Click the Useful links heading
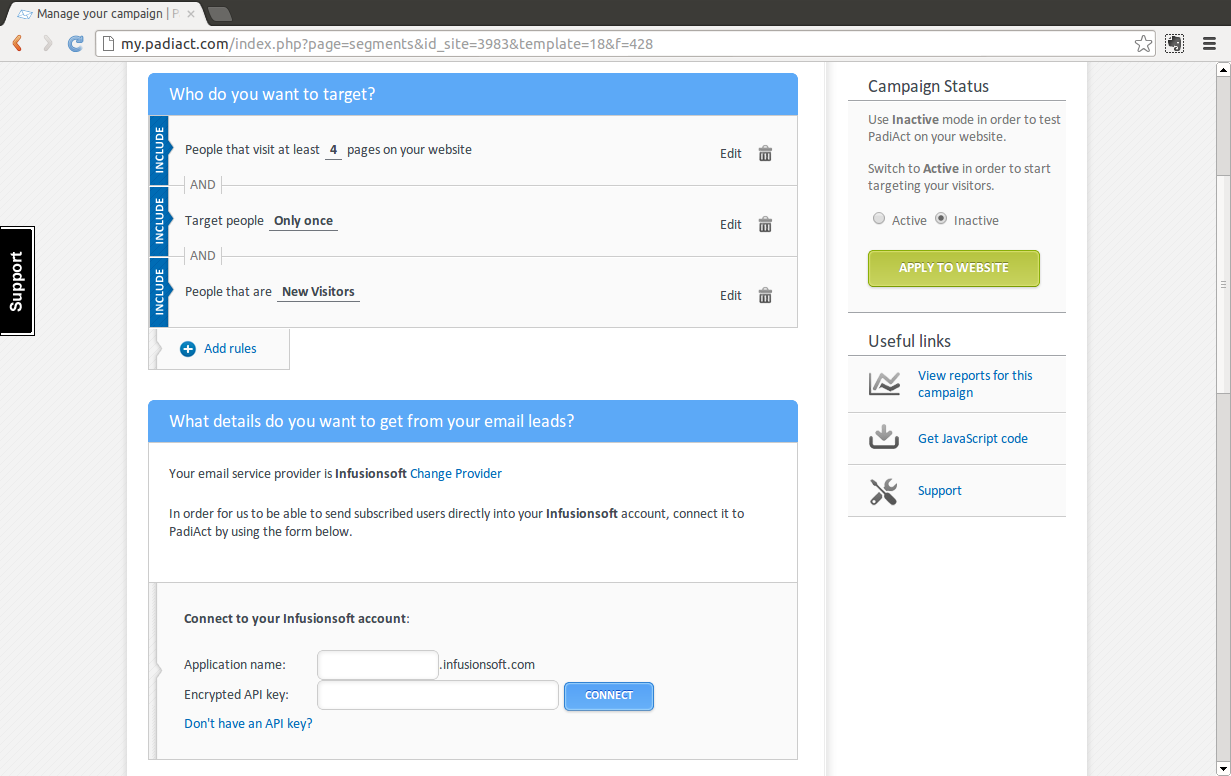Image resolution: width=1231 pixels, height=776 pixels. pos(909,341)
